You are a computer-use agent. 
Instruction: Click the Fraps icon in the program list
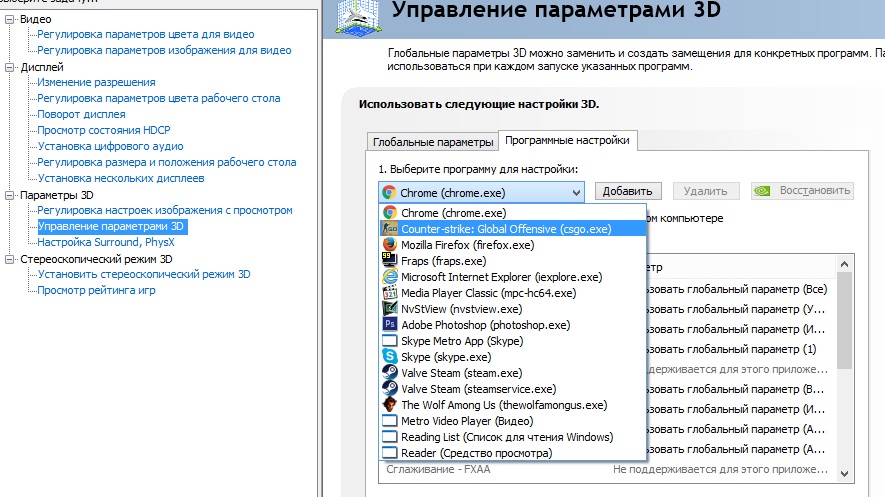point(389,260)
